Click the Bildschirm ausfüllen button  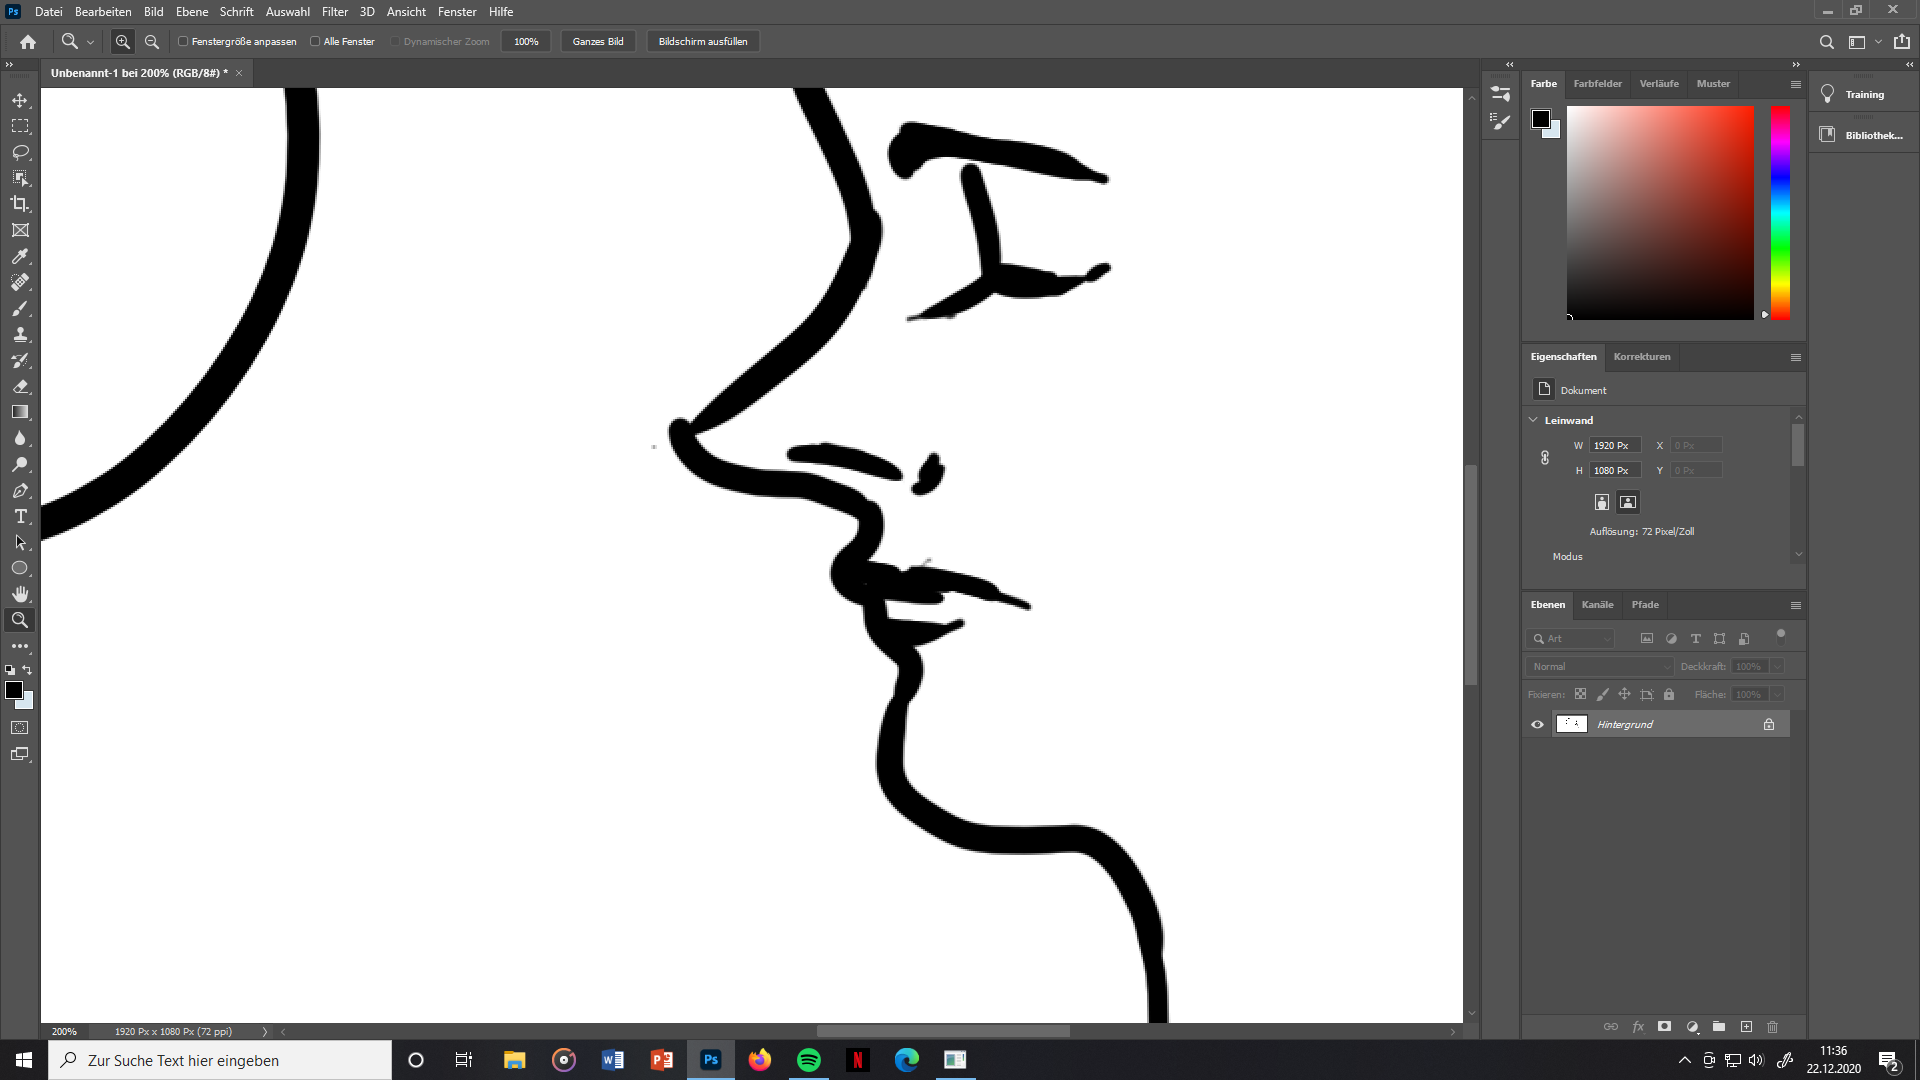(x=702, y=42)
